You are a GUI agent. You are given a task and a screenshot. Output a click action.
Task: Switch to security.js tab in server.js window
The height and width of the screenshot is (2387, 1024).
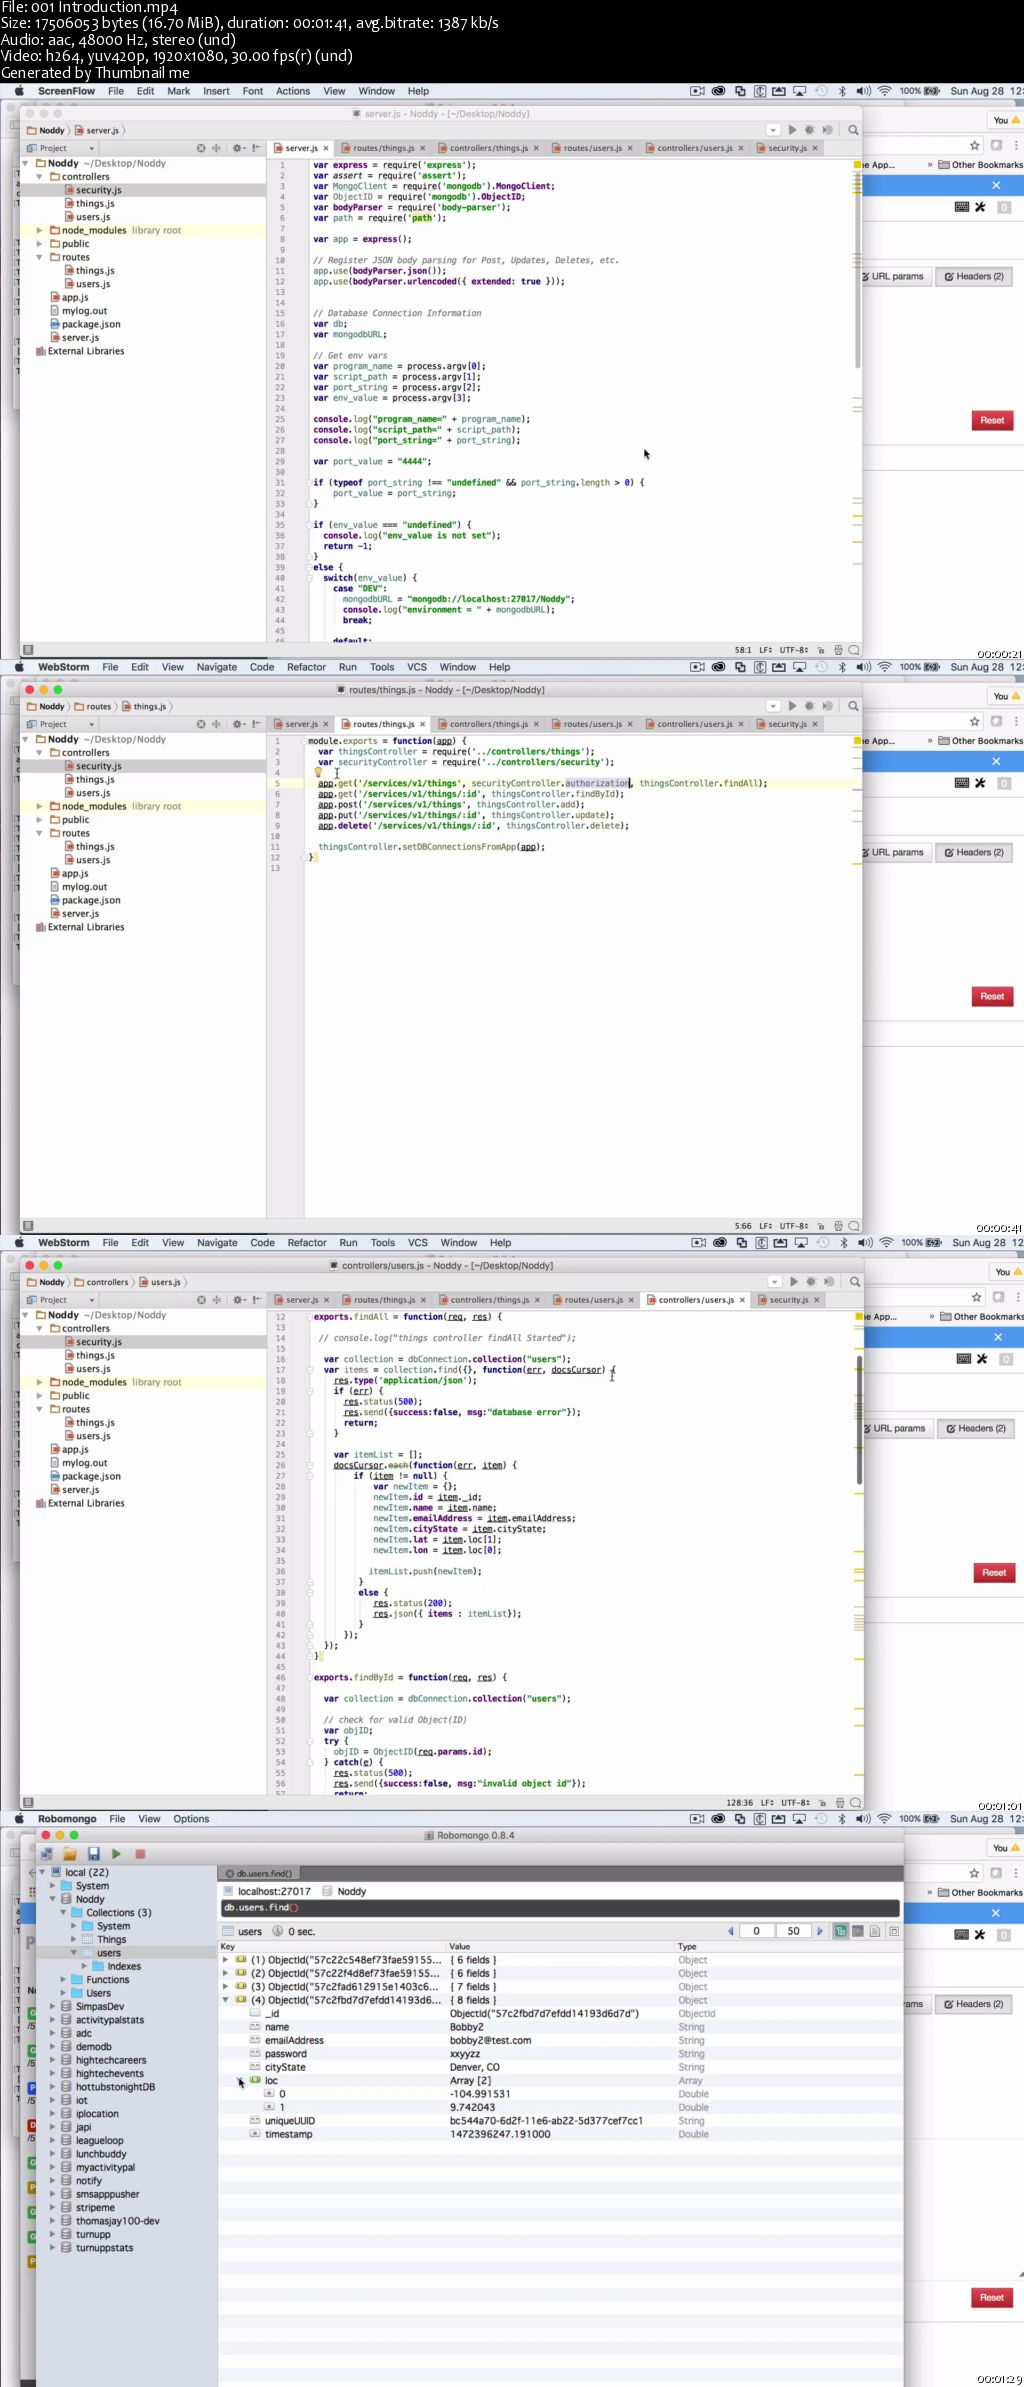pos(788,148)
